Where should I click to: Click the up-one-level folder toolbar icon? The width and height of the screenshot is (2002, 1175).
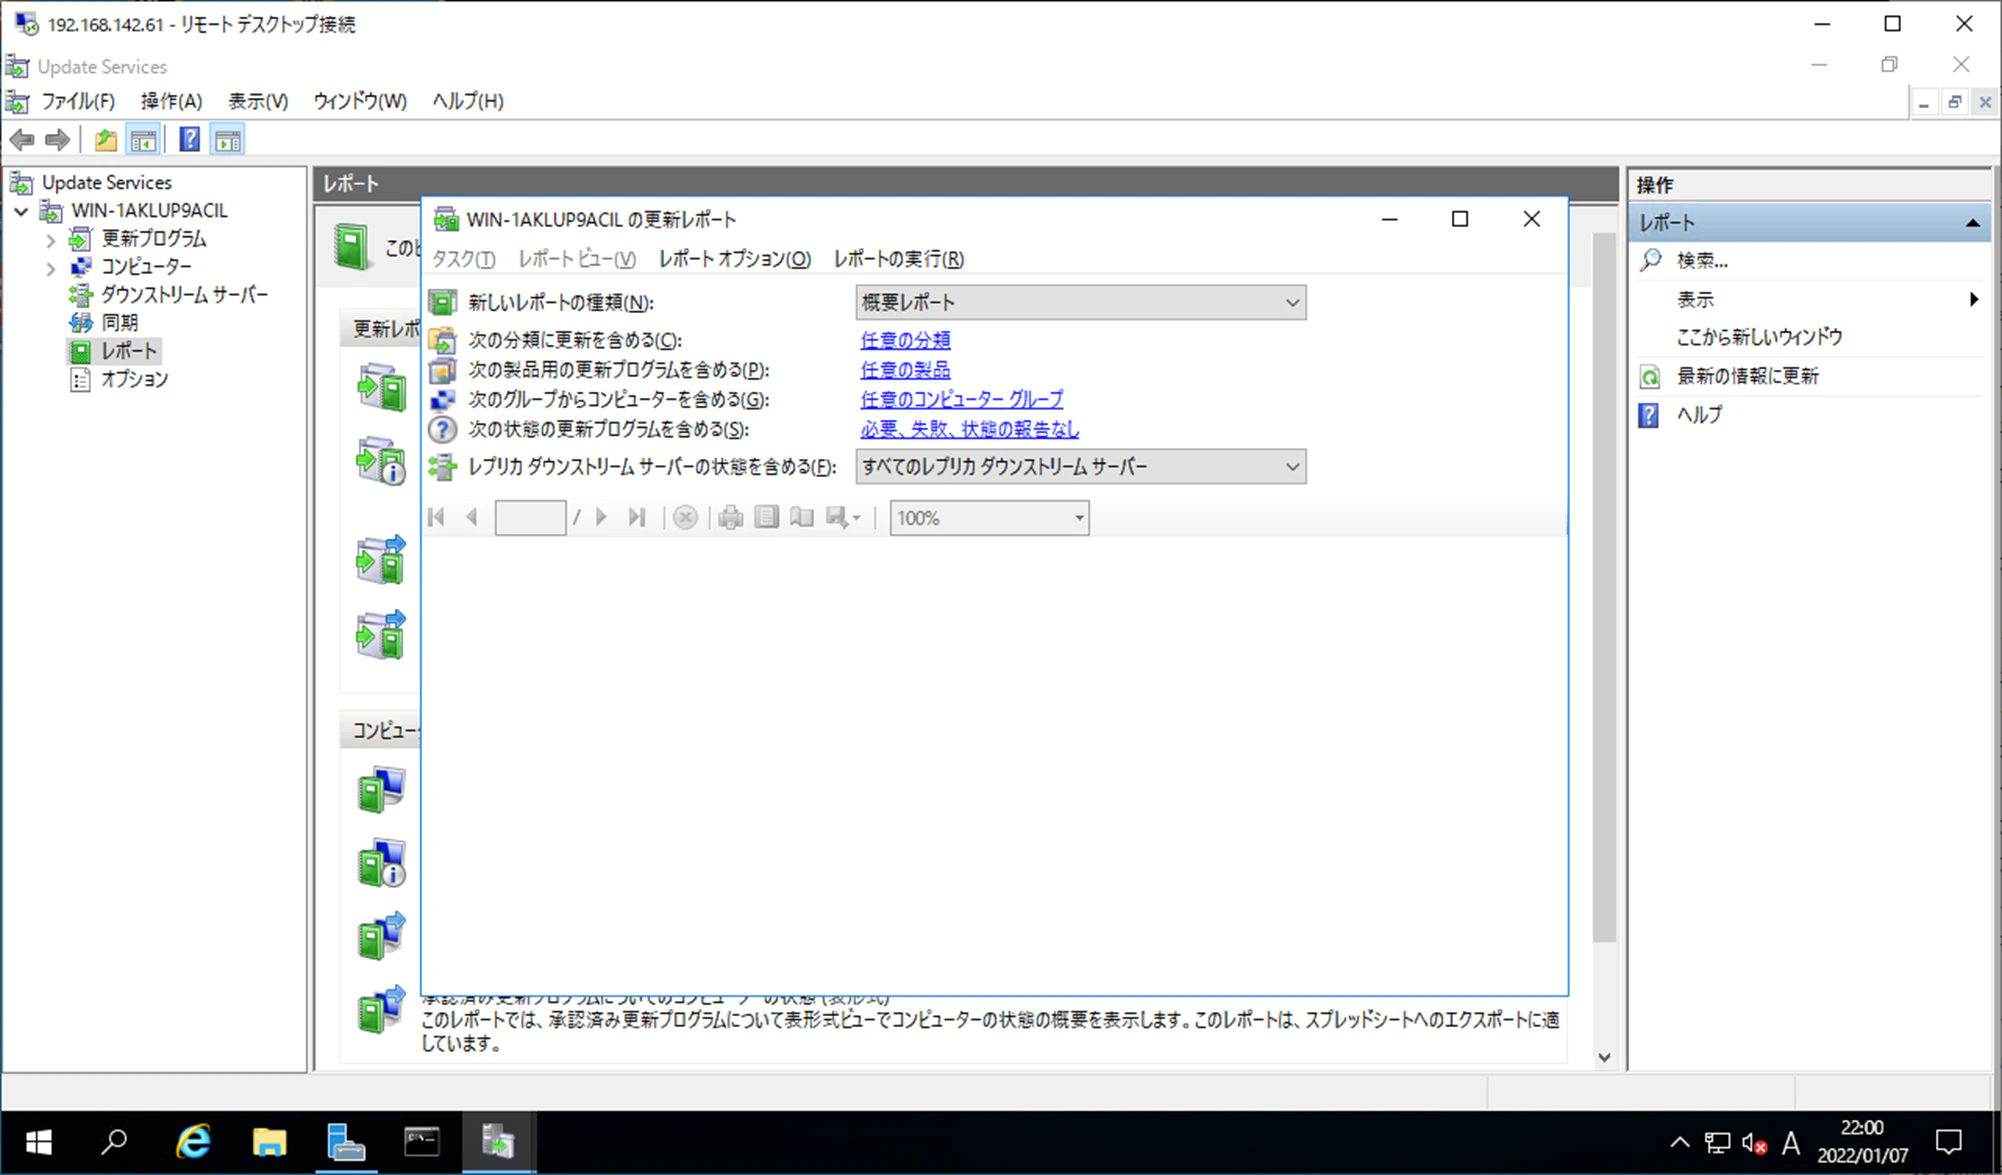106,140
